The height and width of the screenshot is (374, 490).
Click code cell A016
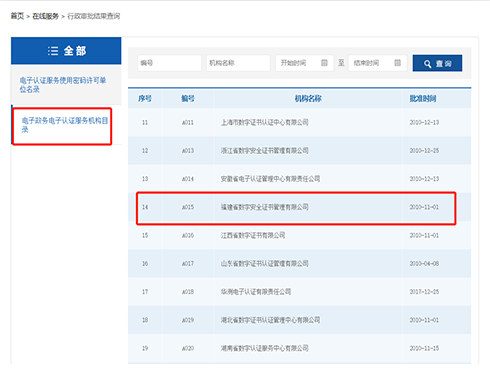tap(188, 235)
